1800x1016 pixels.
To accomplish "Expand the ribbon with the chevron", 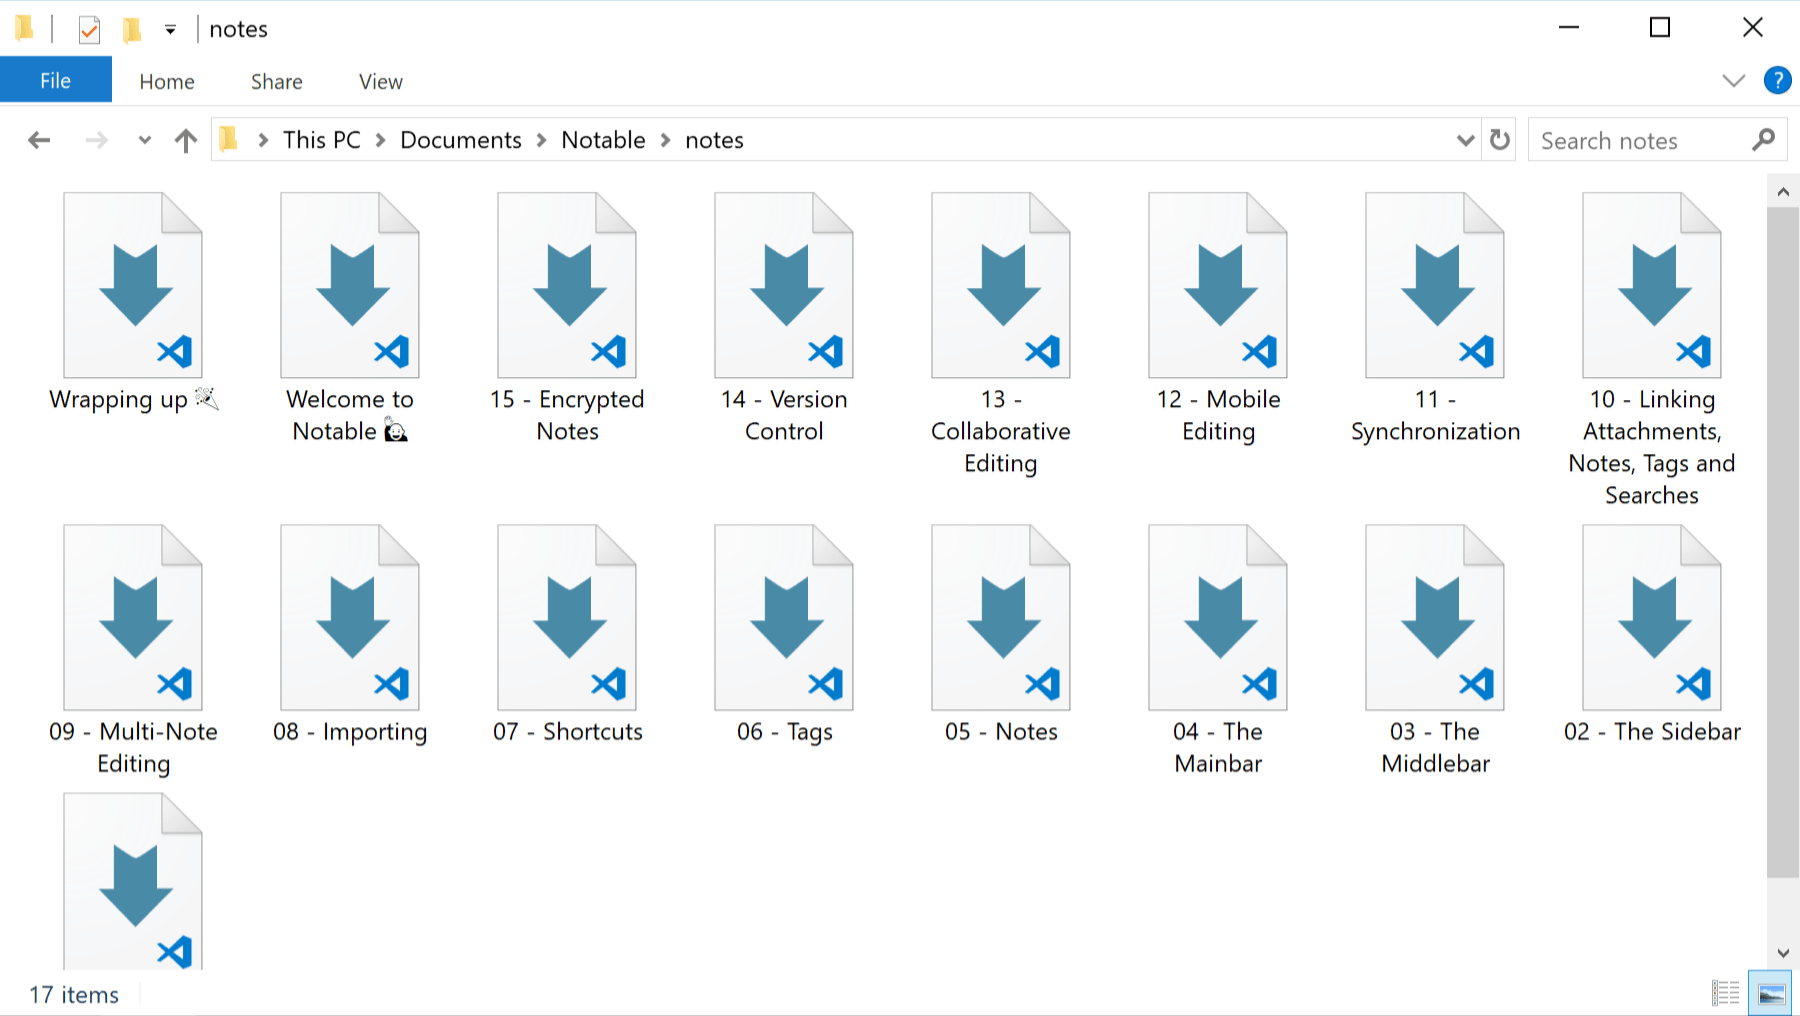I will [x=1734, y=80].
